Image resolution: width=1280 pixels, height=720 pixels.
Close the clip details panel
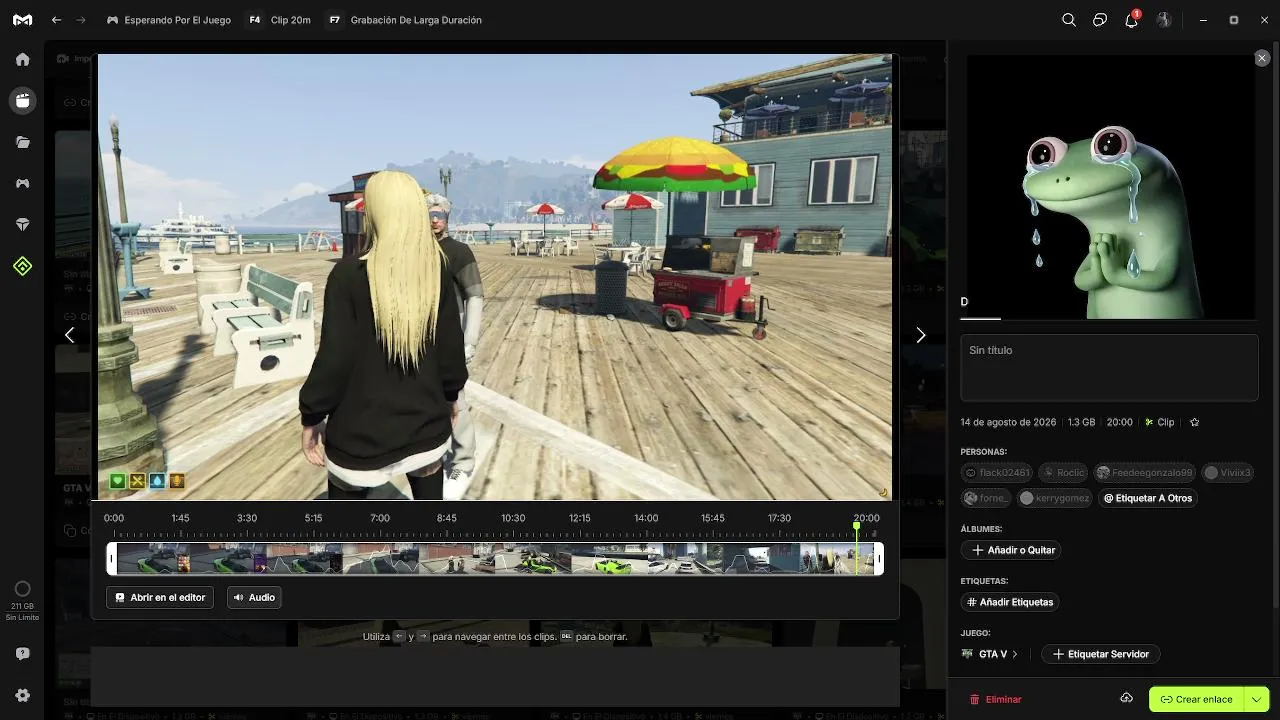coord(1262,59)
